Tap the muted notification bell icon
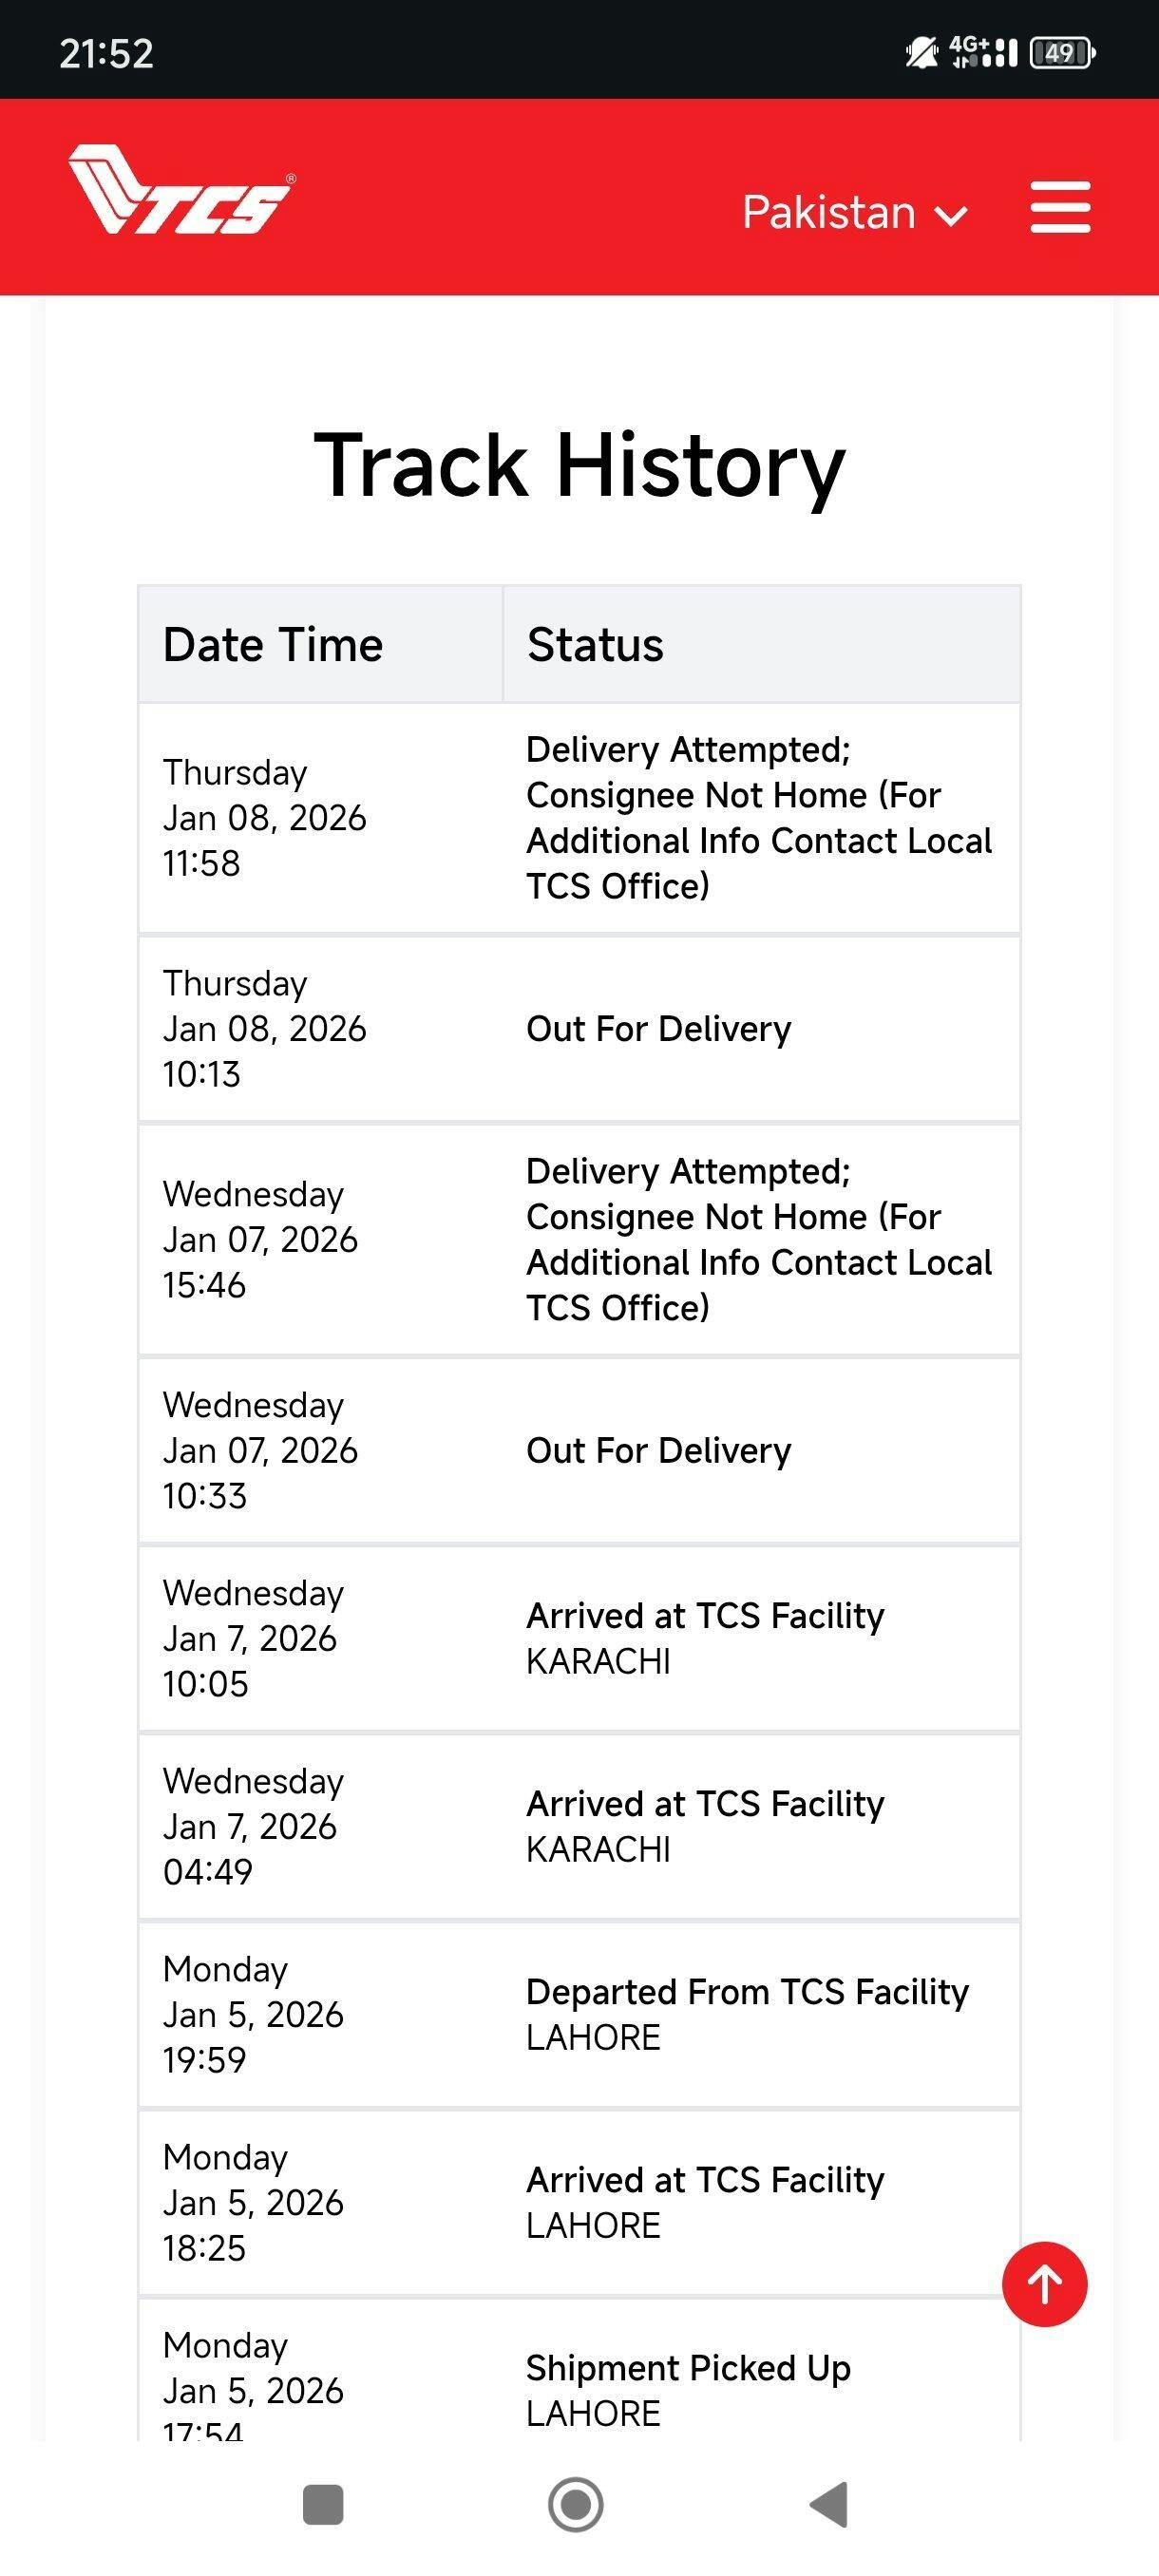The image size is (1159, 2576). tap(921, 52)
